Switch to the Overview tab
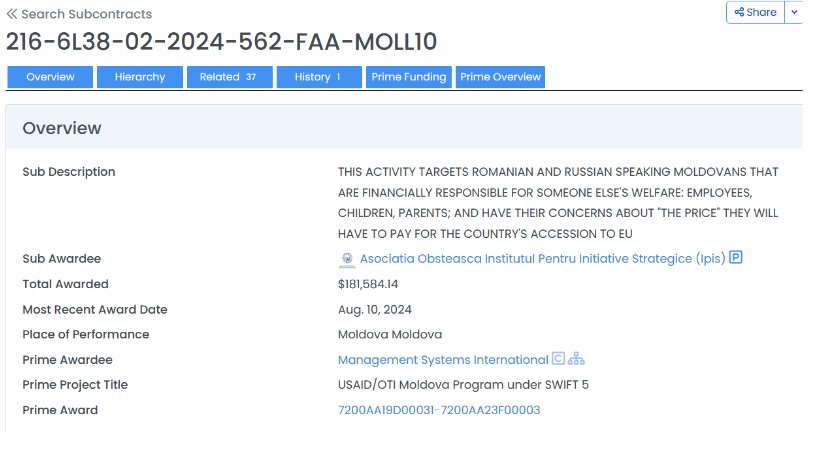Viewport: 813px width, 455px height. 50,77
